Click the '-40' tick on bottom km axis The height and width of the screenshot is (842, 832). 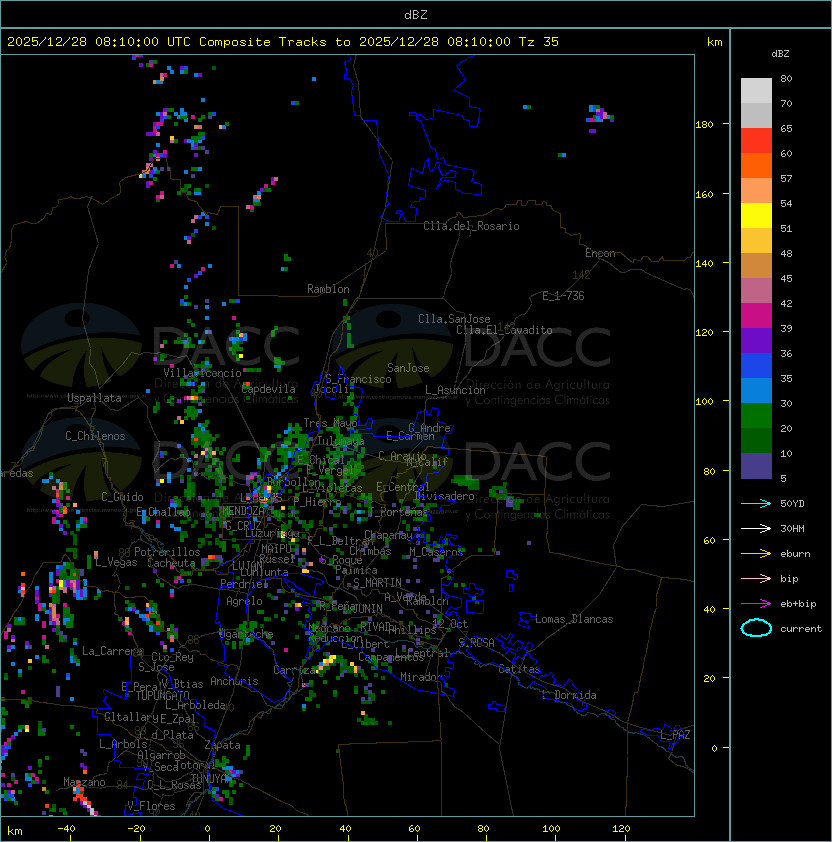(x=66, y=829)
